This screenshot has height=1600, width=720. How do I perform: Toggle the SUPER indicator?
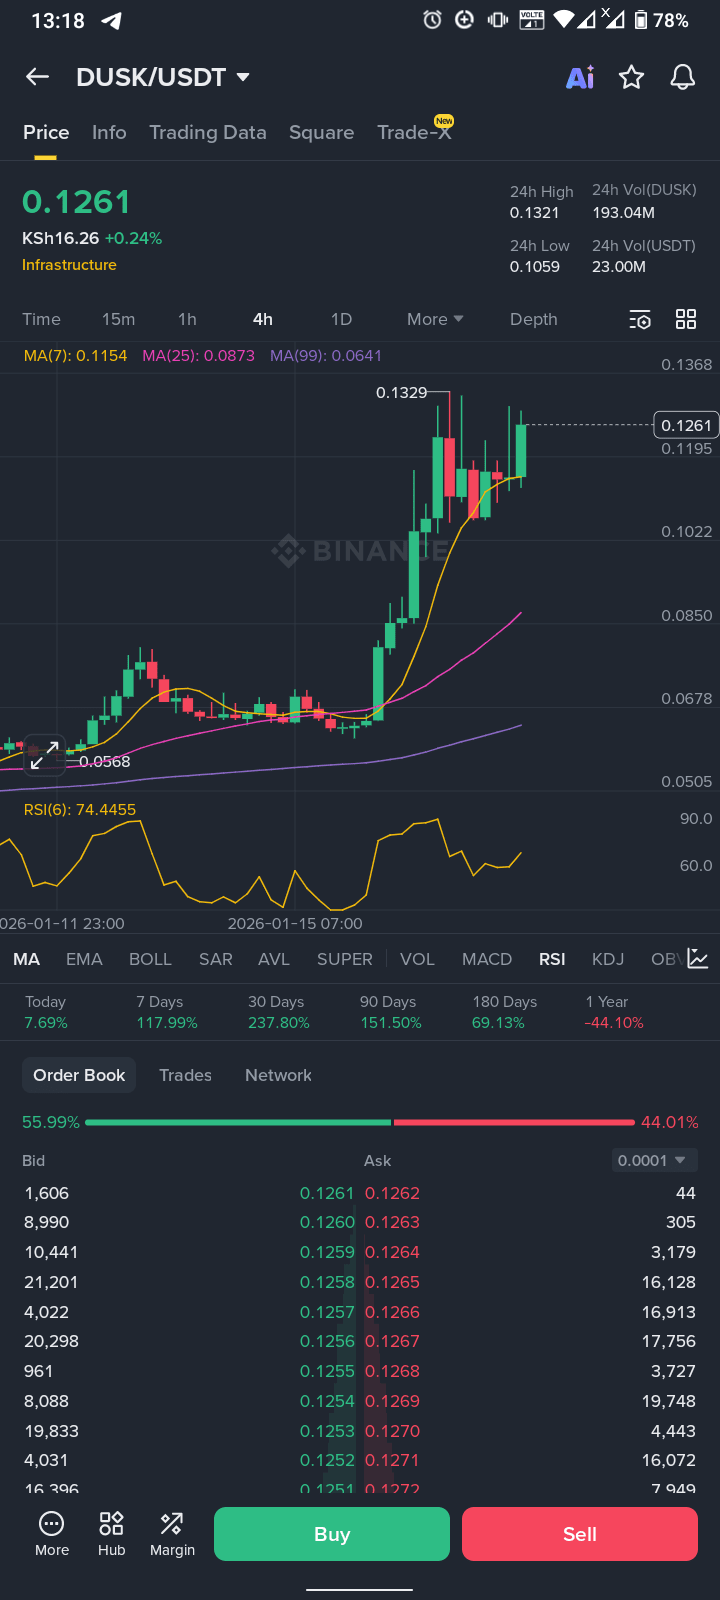[x=344, y=959]
